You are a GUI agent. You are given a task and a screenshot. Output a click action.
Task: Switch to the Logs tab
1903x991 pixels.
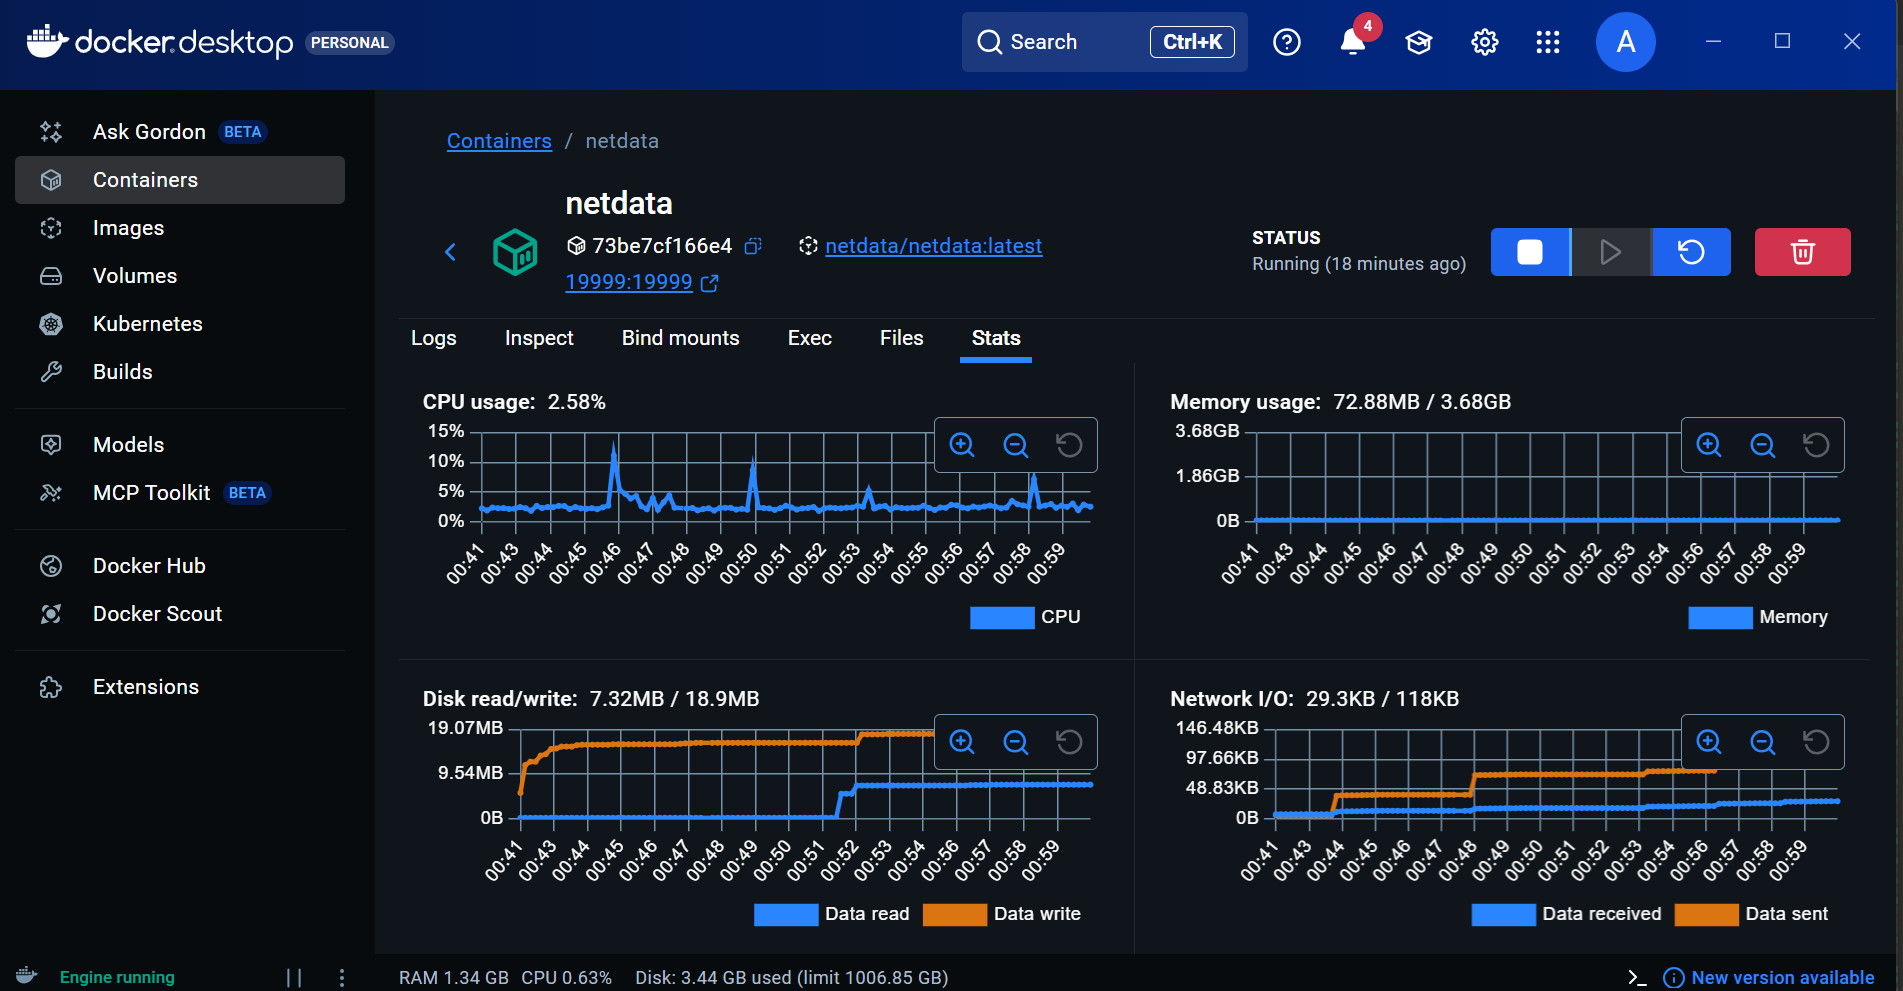coord(434,338)
